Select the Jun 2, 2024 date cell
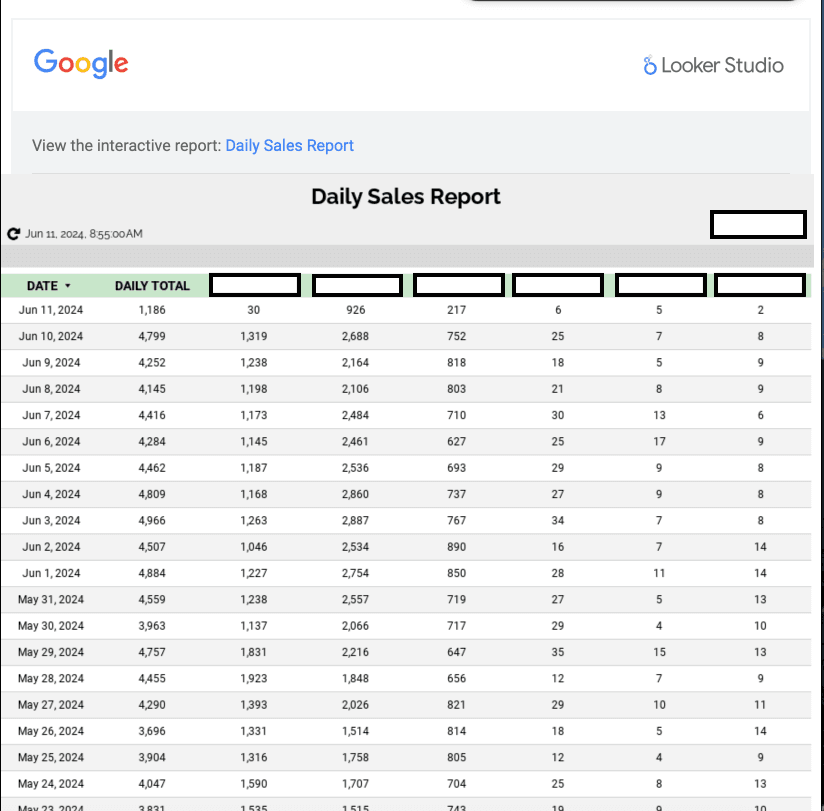This screenshot has width=824, height=811. [x=51, y=547]
